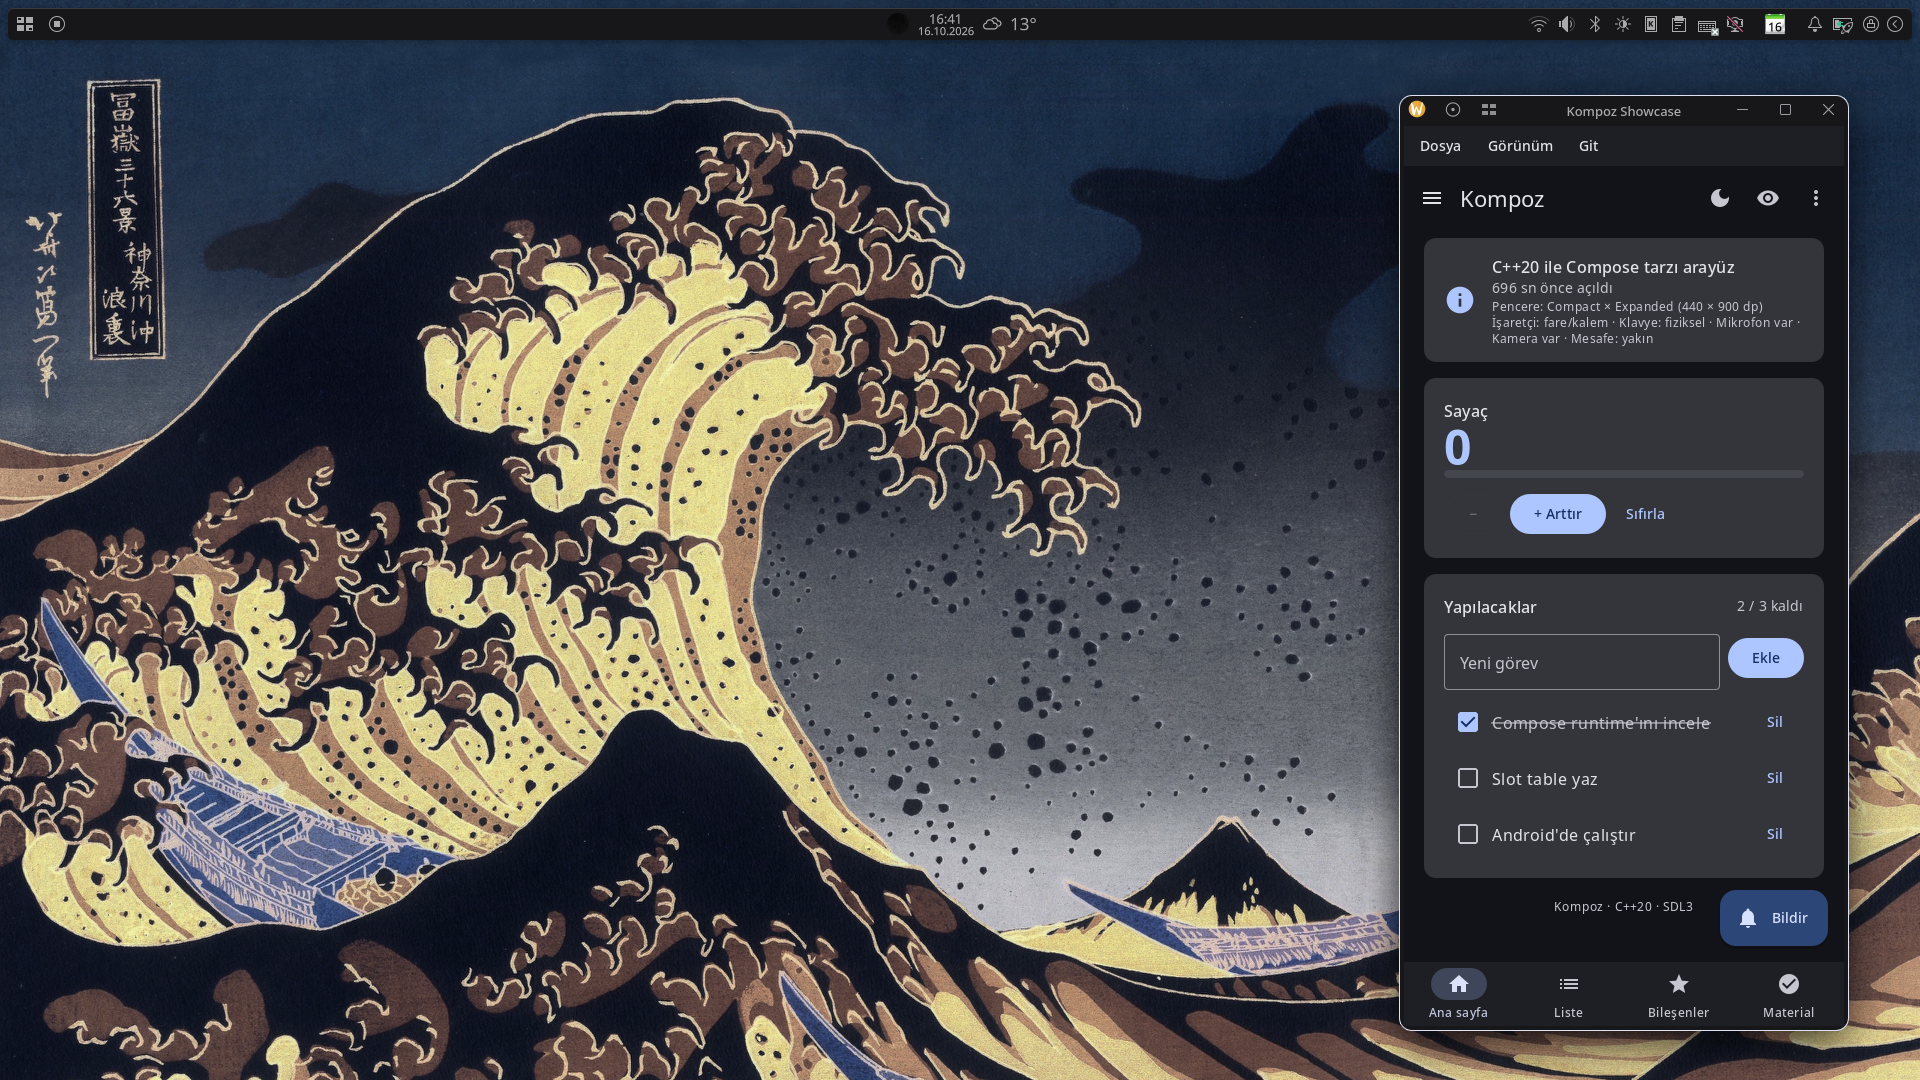Toggle dark mode with the moon icon
The image size is (1920, 1080).
coord(1720,198)
